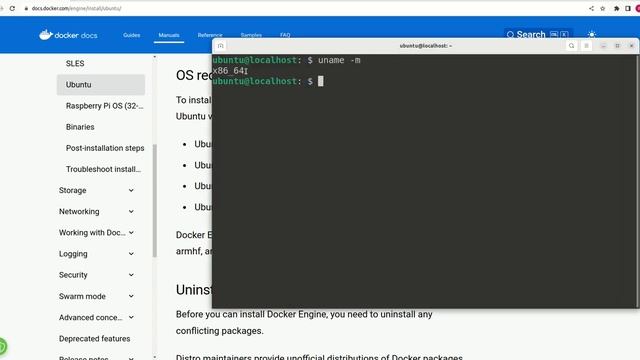Open SLES install page in sidebar
This screenshot has height=360, width=640.
tap(75, 63)
